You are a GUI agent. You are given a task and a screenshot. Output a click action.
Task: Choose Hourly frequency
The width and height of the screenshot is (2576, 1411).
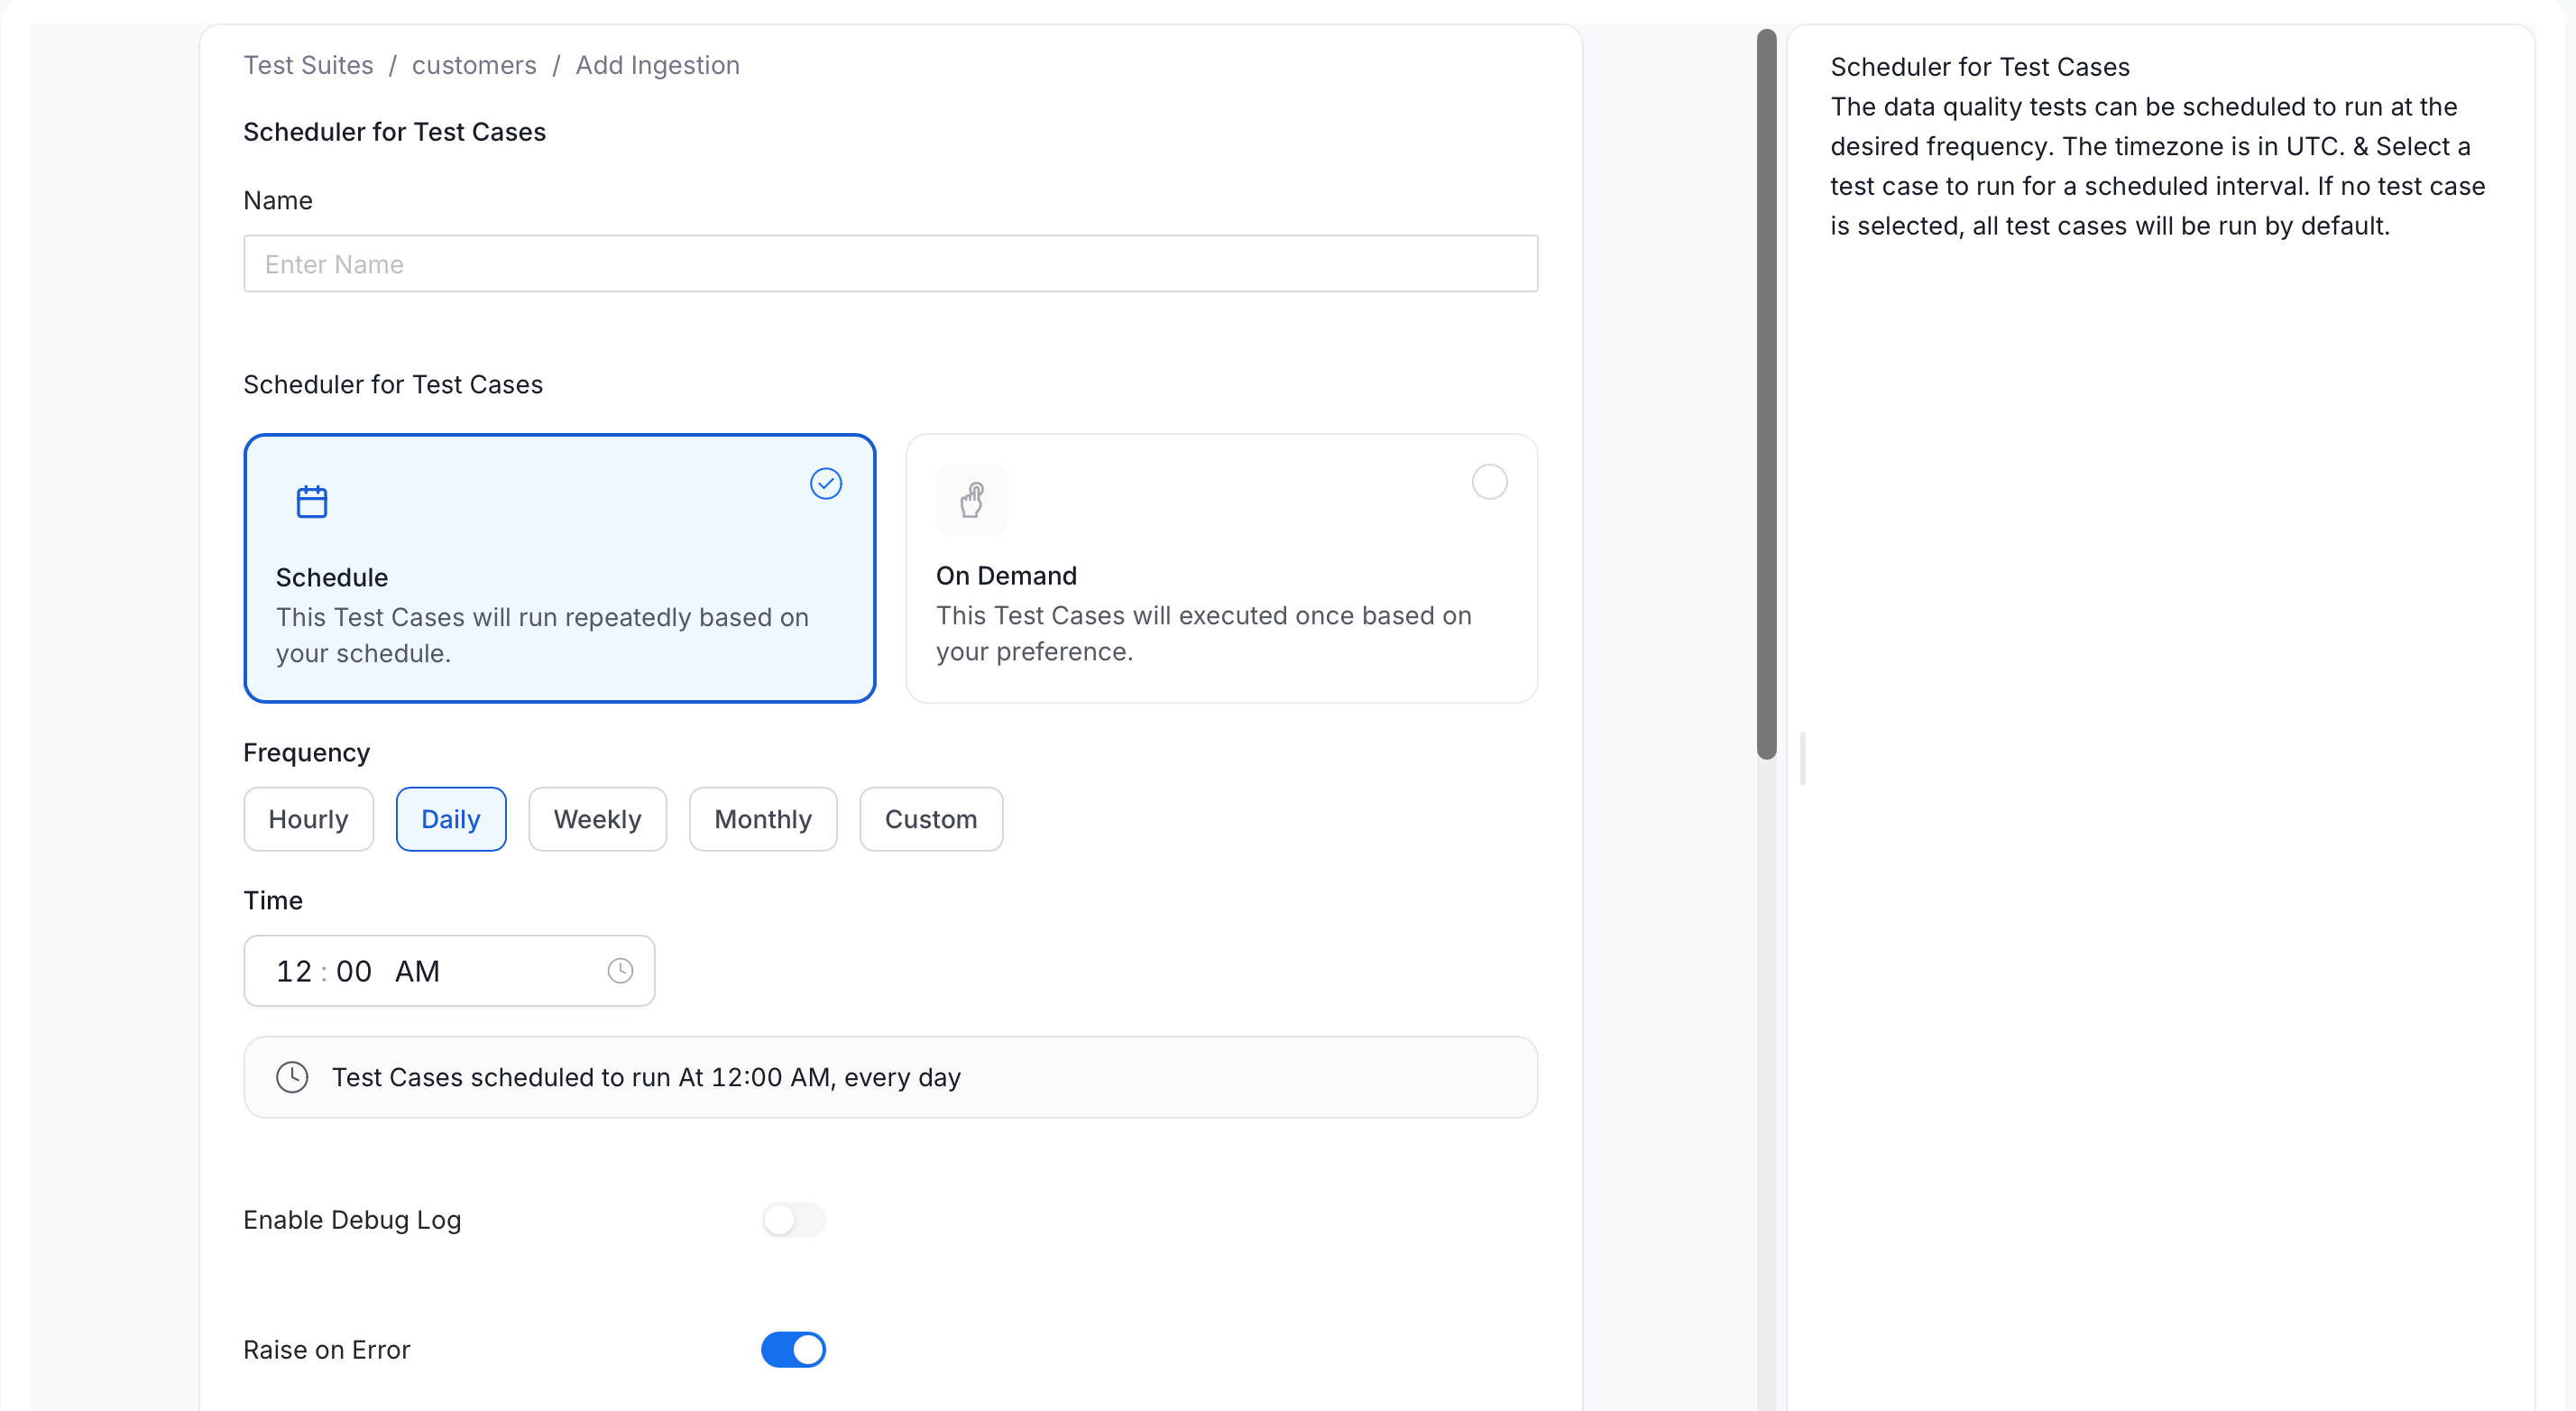click(308, 819)
